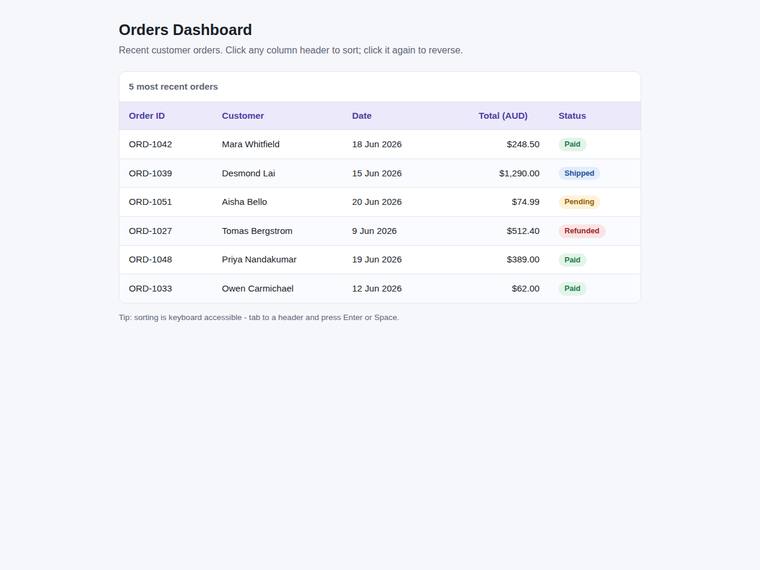Click the date 18 Jun 2026

point(377,144)
